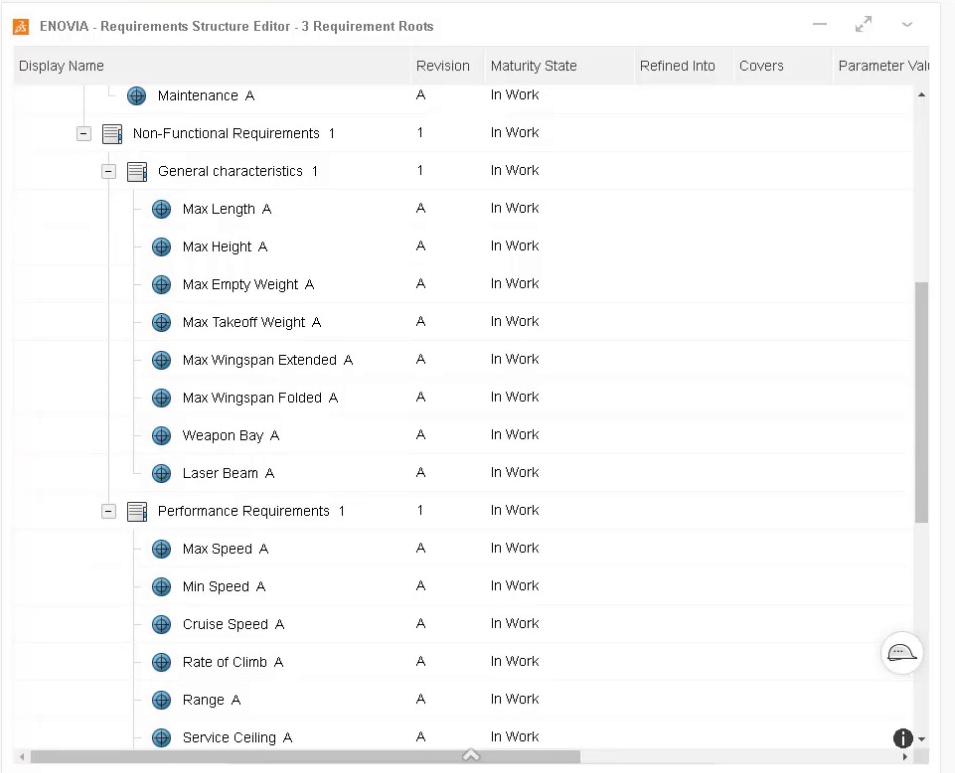Image resolution: width=955 pixels, height=773 pixels.
Task: Select the Max Speed A row label
Action: pyautogui.click(x=225, y=549)
